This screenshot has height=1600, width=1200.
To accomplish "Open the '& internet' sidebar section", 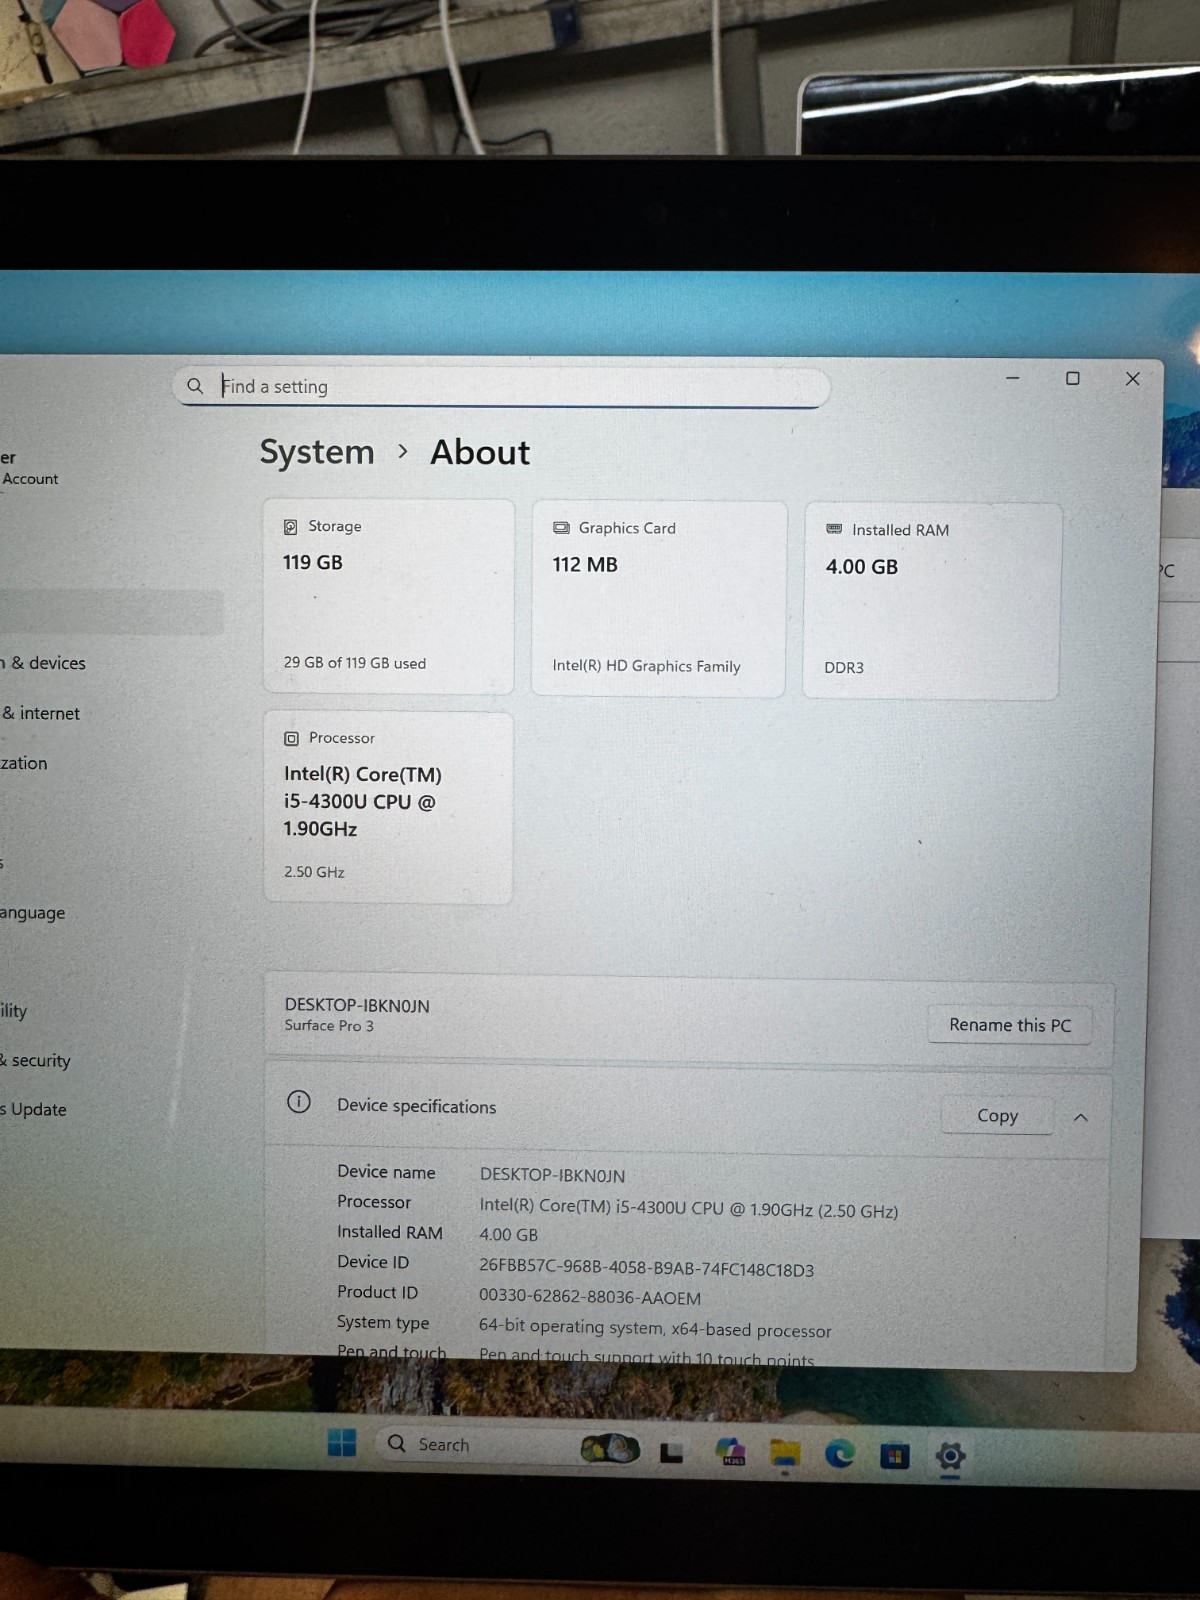I will 41,713.
